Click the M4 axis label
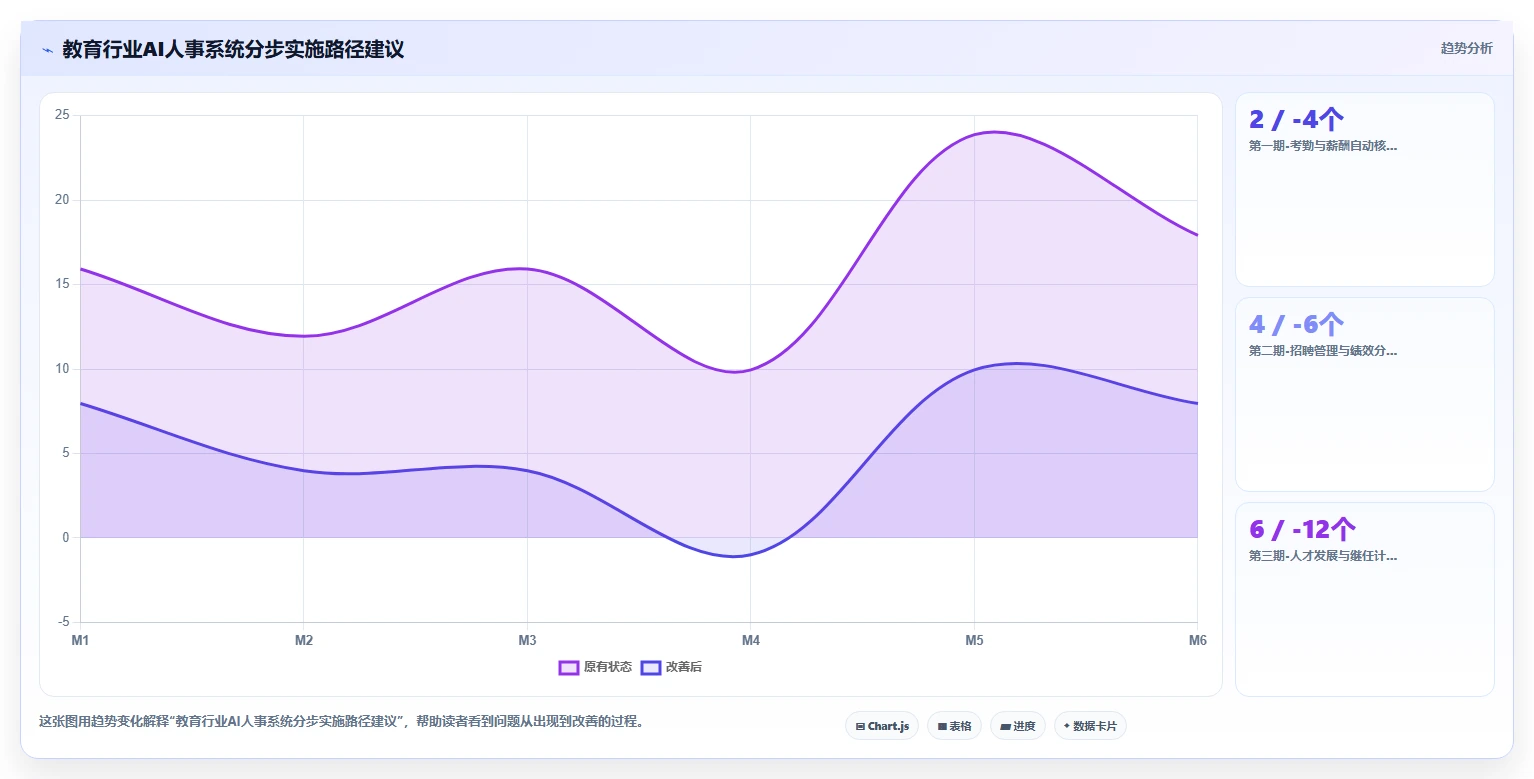The image size is (1534, 779). coord(751,640)
